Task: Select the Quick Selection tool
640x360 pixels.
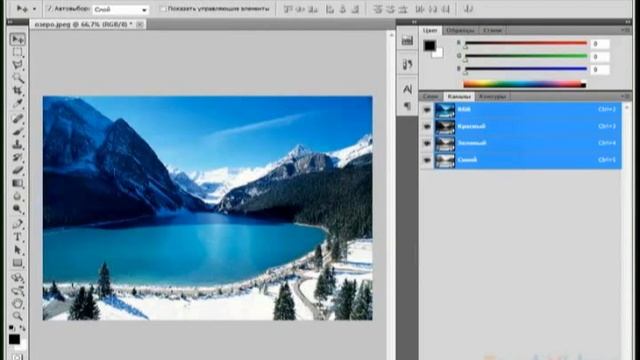Action: pos(18,78)
